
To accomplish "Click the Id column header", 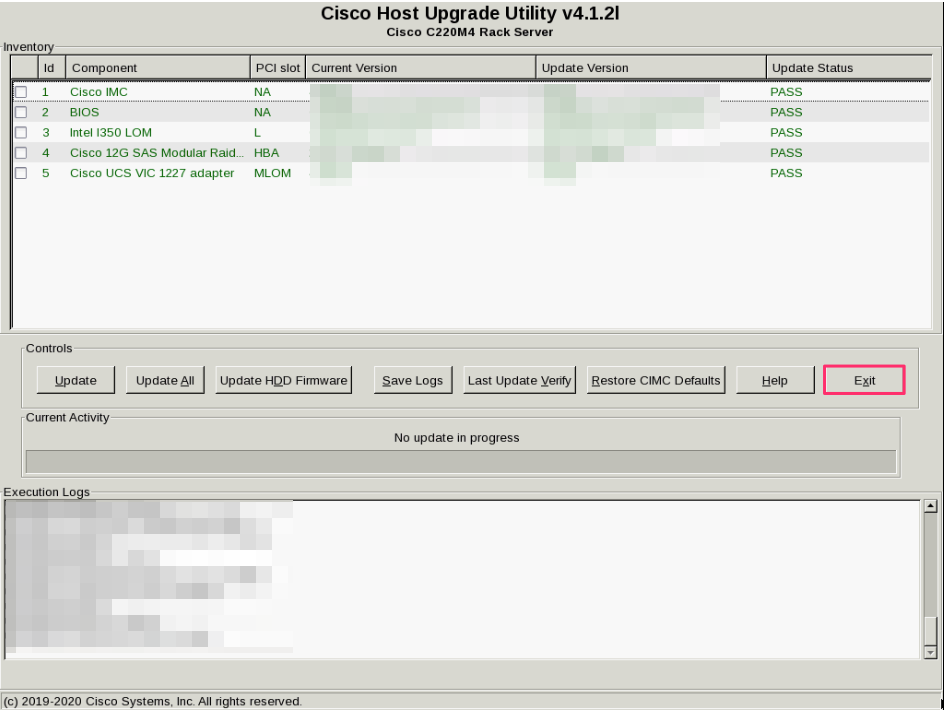I will pos(52,68).
